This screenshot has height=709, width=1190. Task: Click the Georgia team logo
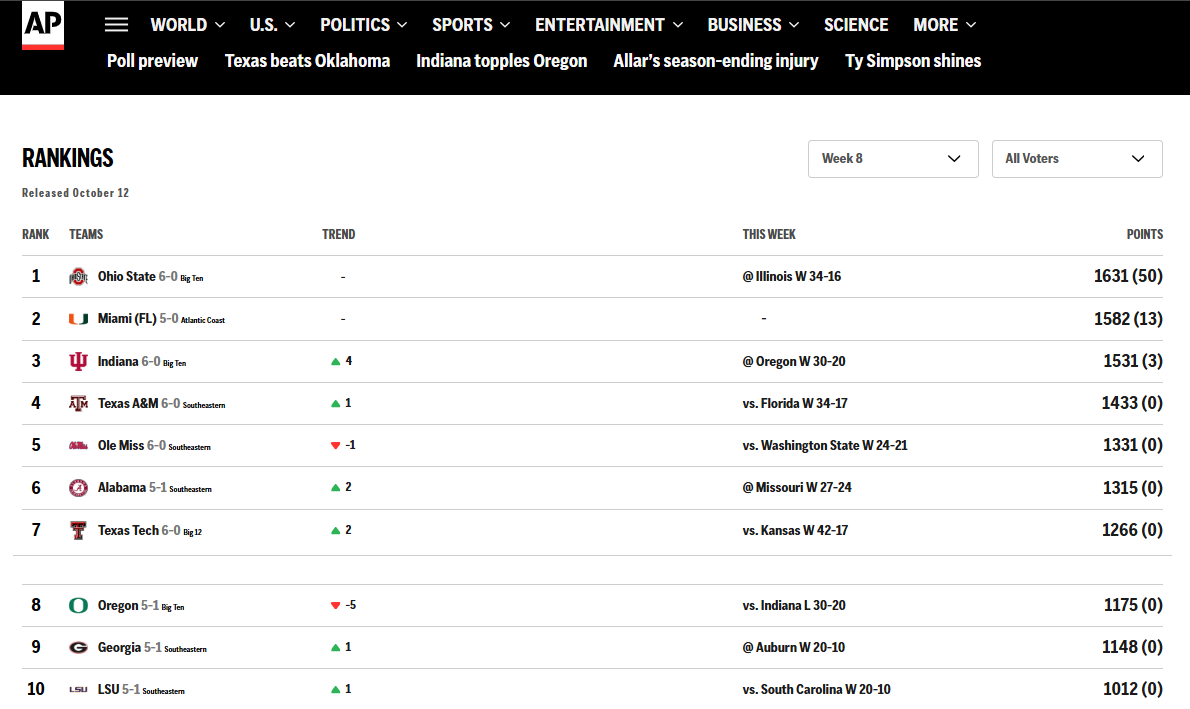[78, 648]
